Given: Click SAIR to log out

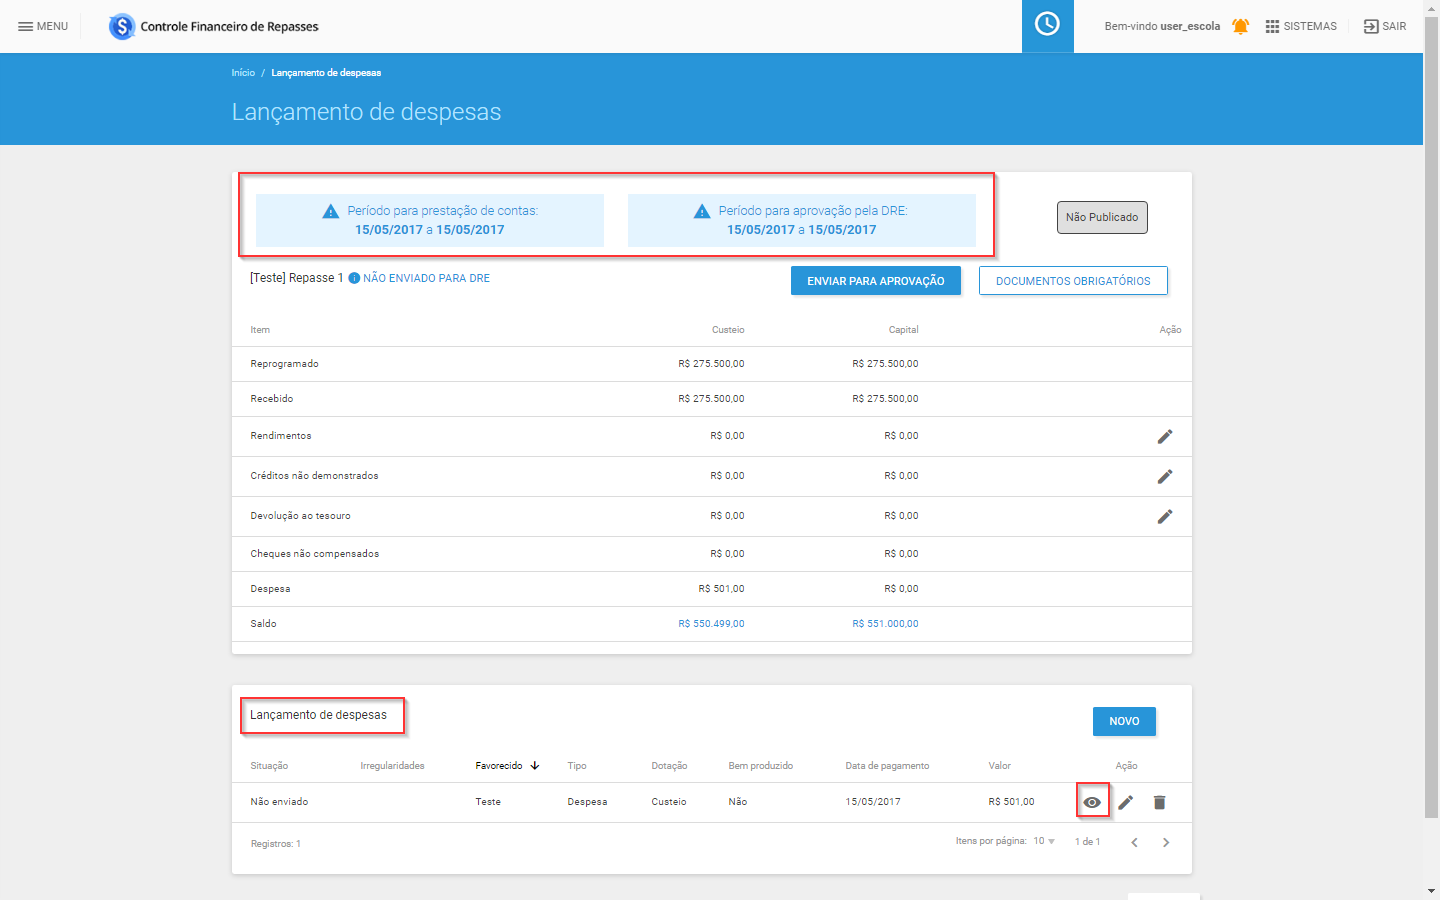Looking at the screenshot, I should click(x=1385, y=26).
